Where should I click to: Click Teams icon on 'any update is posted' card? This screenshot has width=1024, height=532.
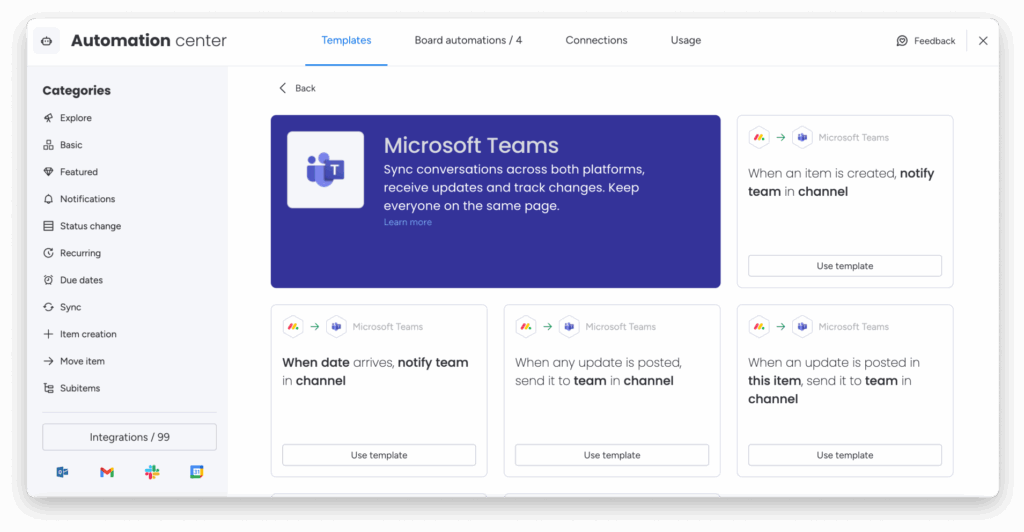click(569, 327)
